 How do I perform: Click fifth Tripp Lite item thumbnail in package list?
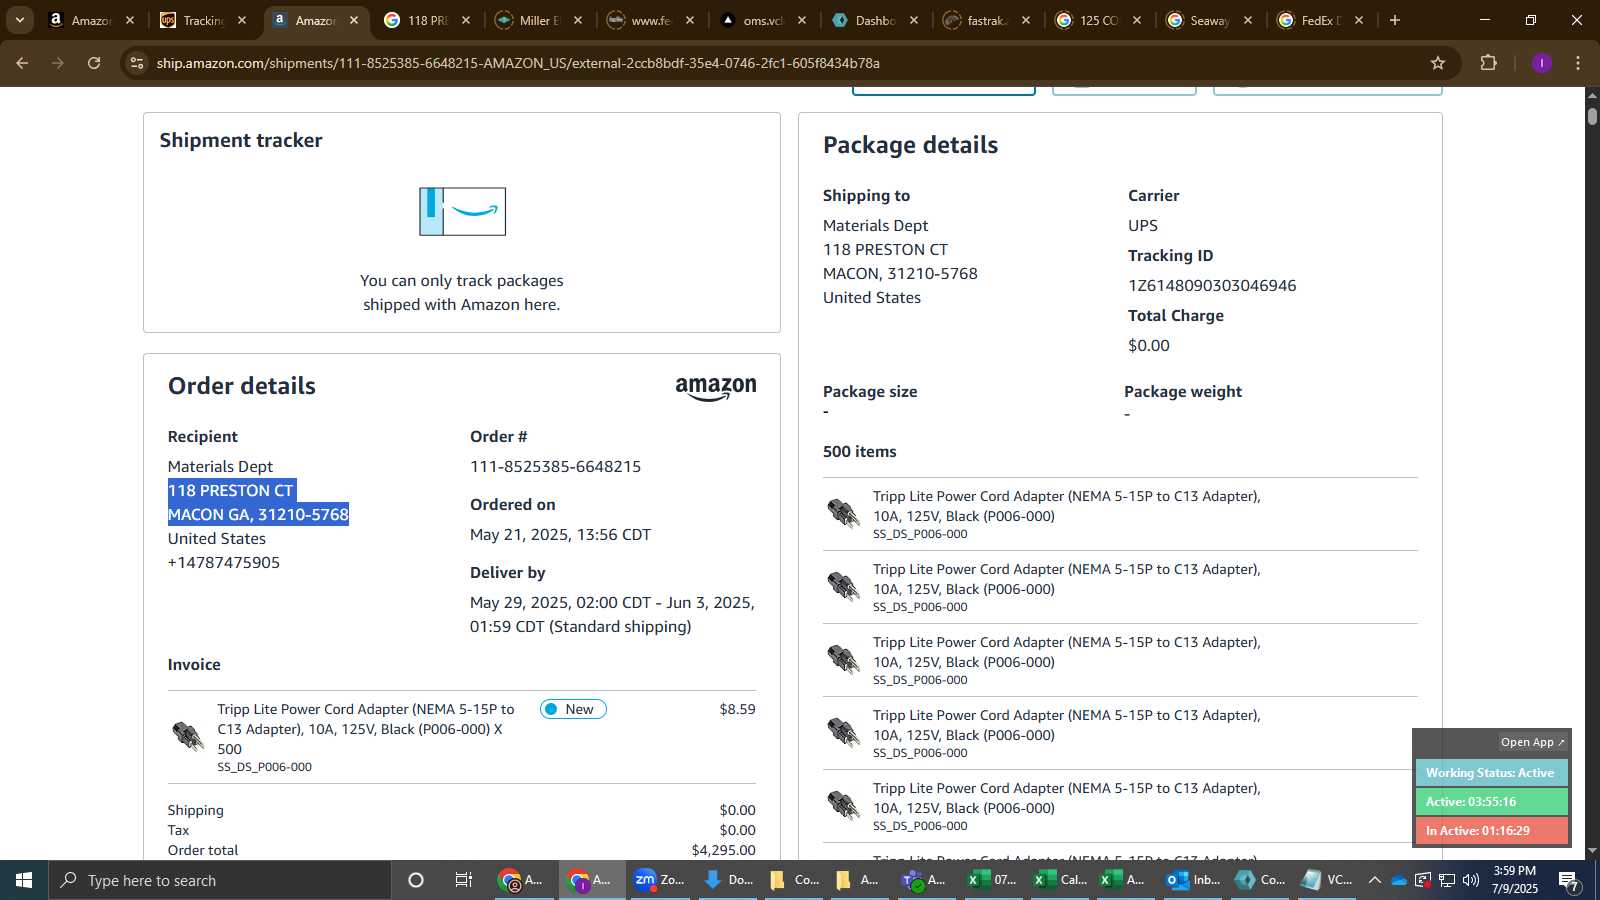pos(843,805)
